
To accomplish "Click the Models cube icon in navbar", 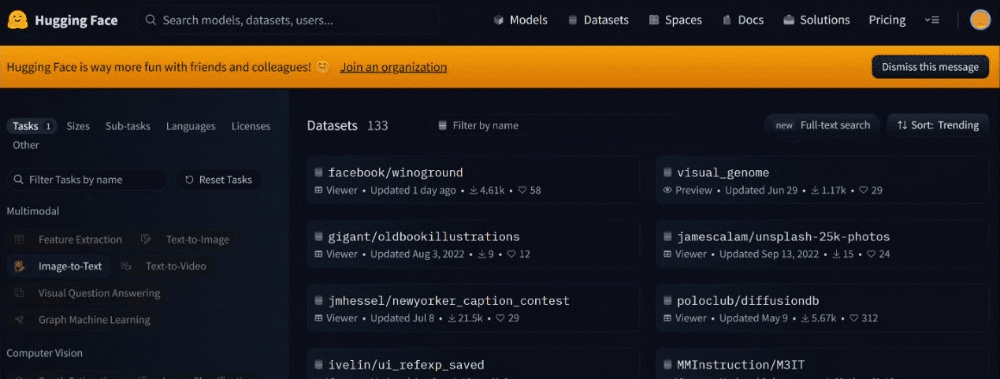I will [499, 20].
